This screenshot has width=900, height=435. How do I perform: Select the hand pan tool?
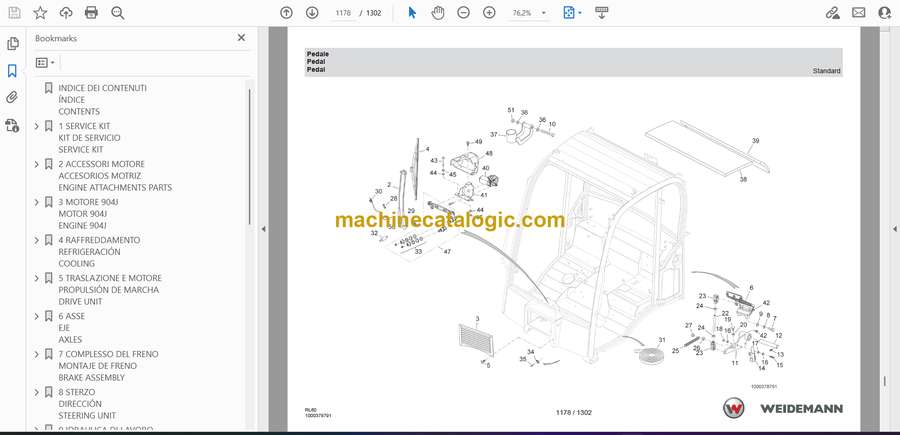(438, 13)
